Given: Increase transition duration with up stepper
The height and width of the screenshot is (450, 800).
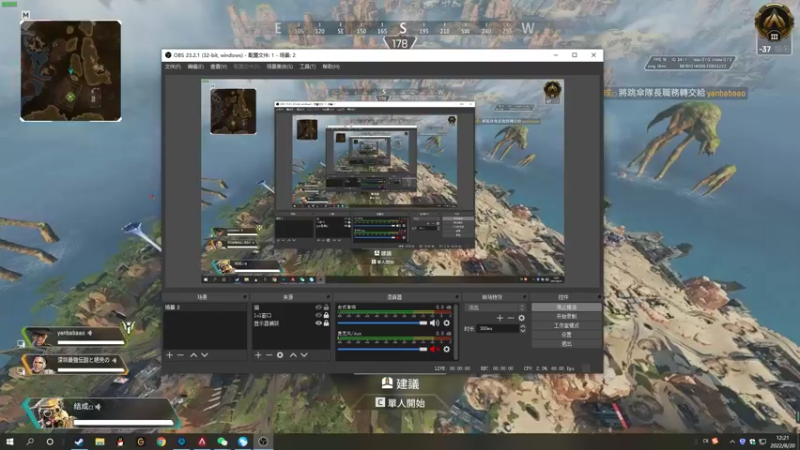Looking at the screenshot, I should click(522, 327).
